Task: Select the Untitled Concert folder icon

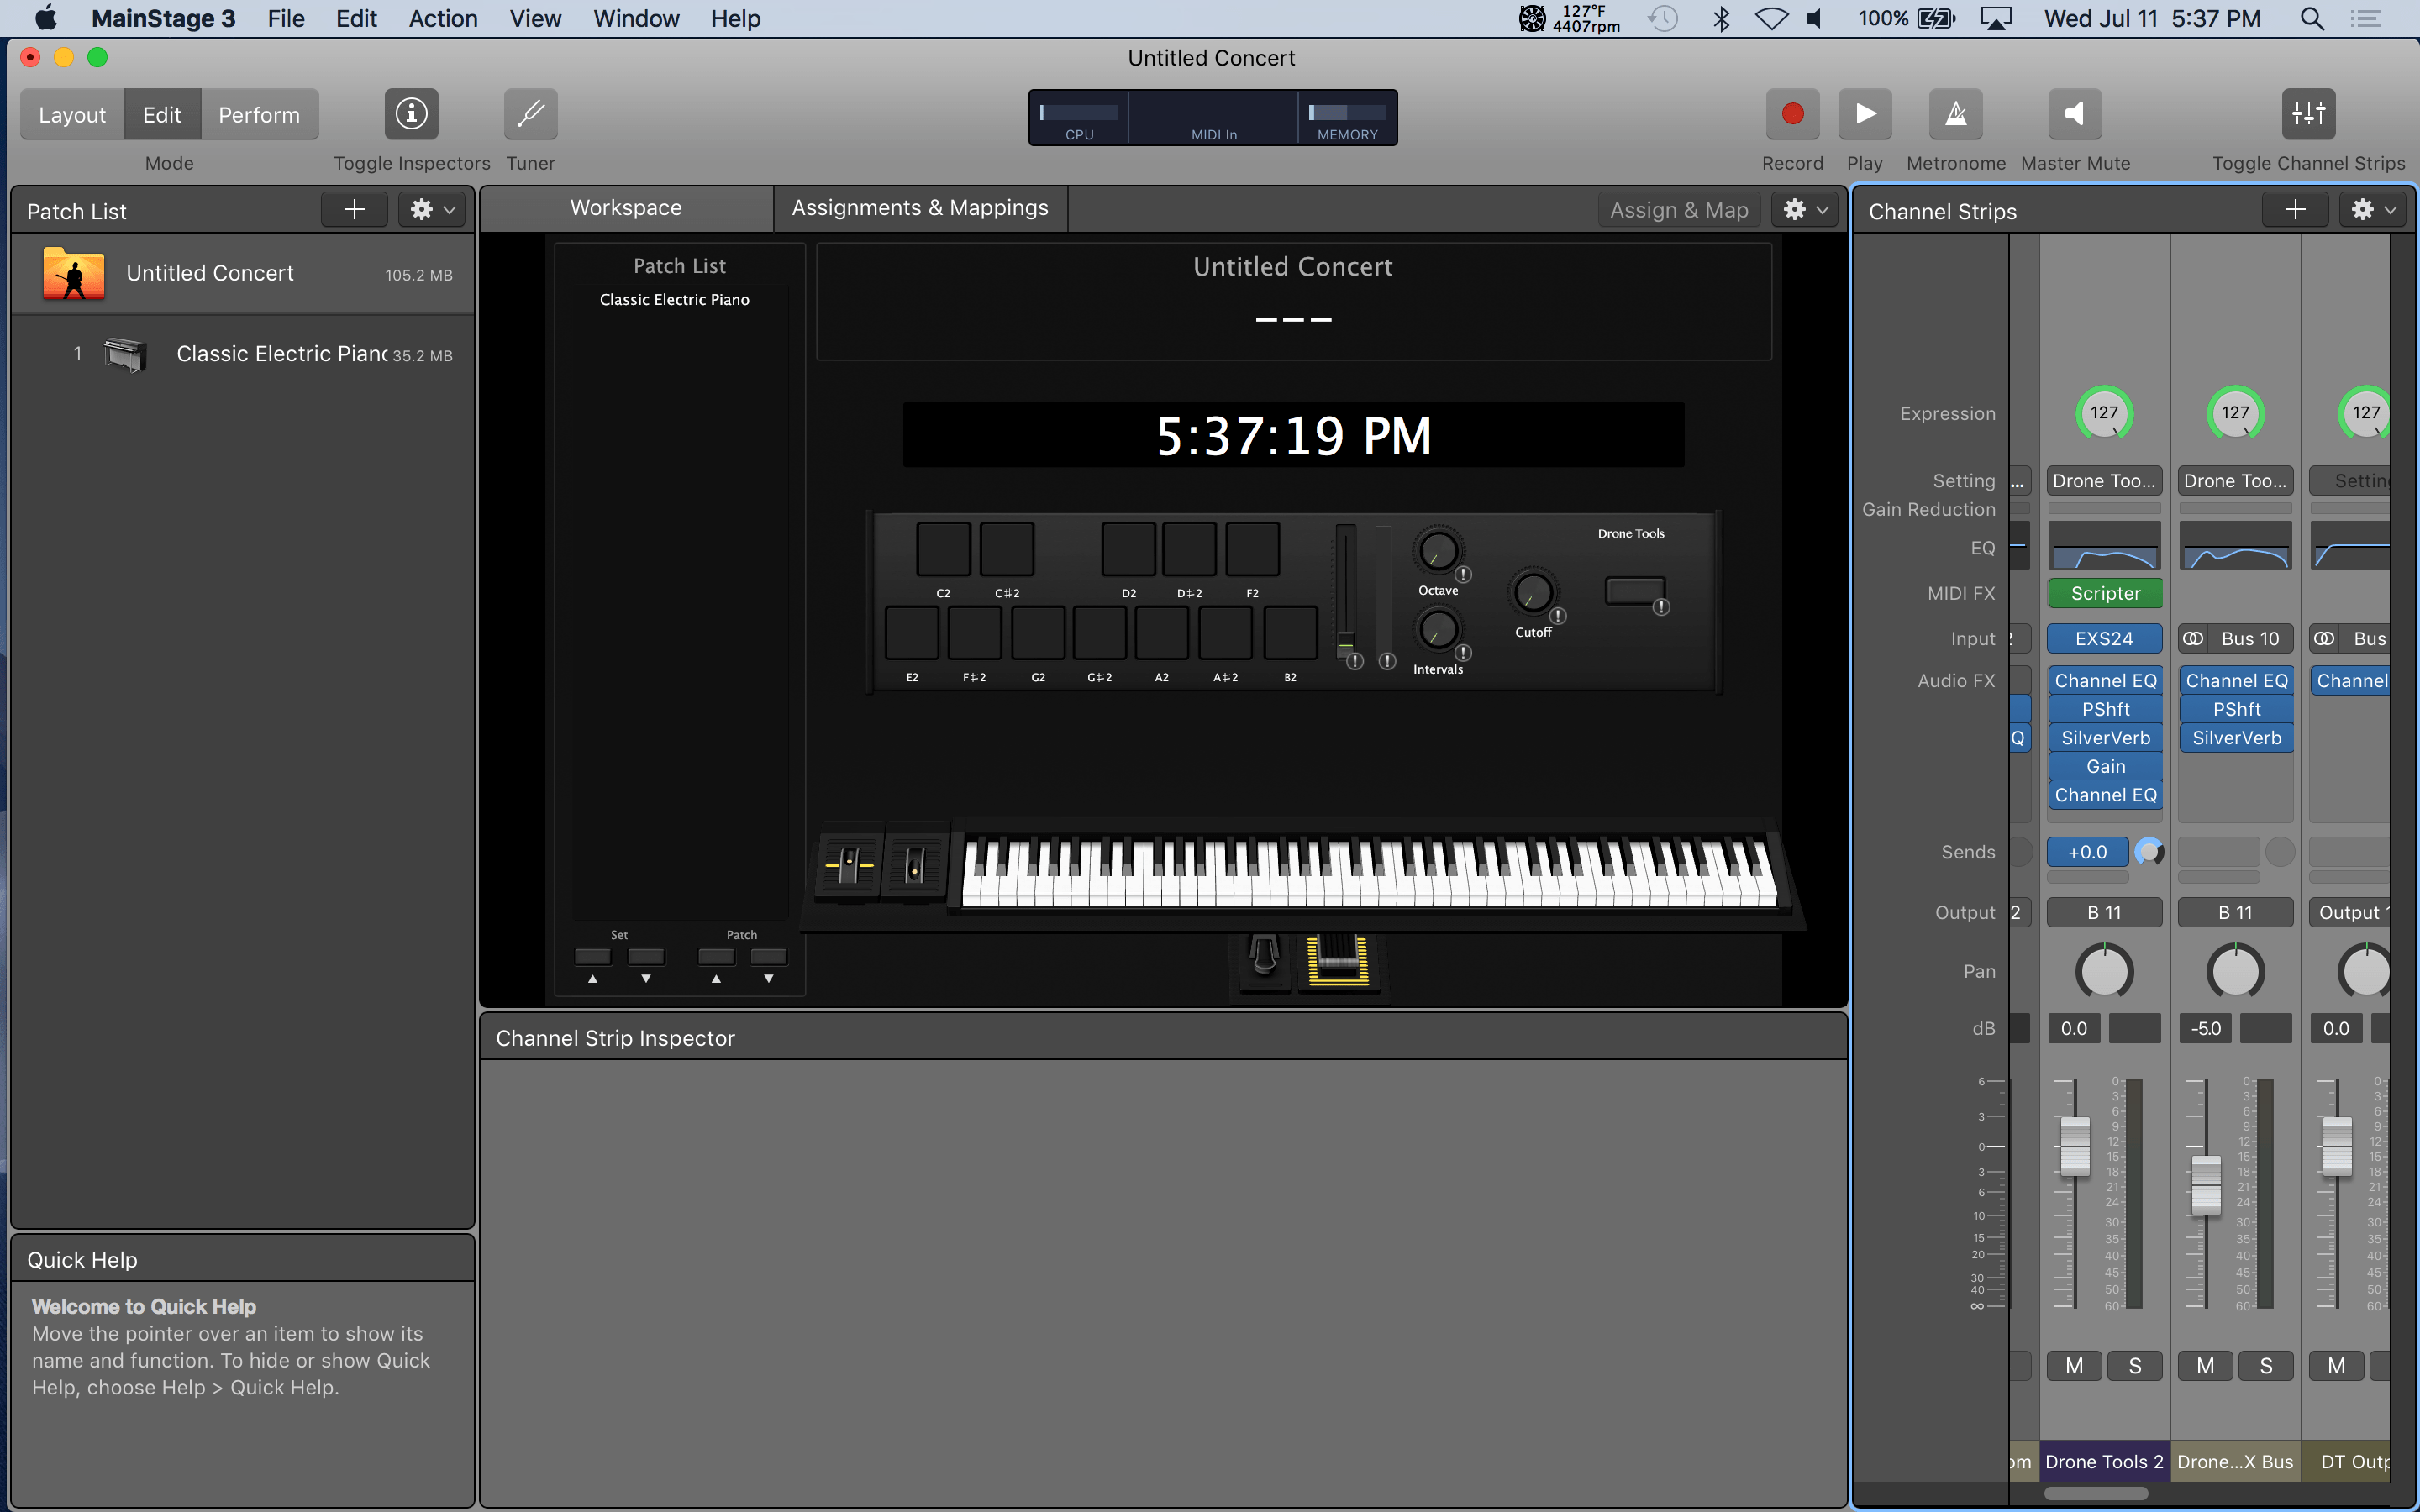Action: 74,274
